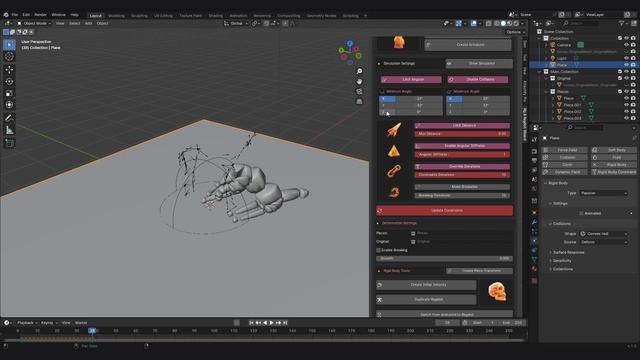
Task: Click the Duplicate Ragdoll button
Action: tap(426, 300)
